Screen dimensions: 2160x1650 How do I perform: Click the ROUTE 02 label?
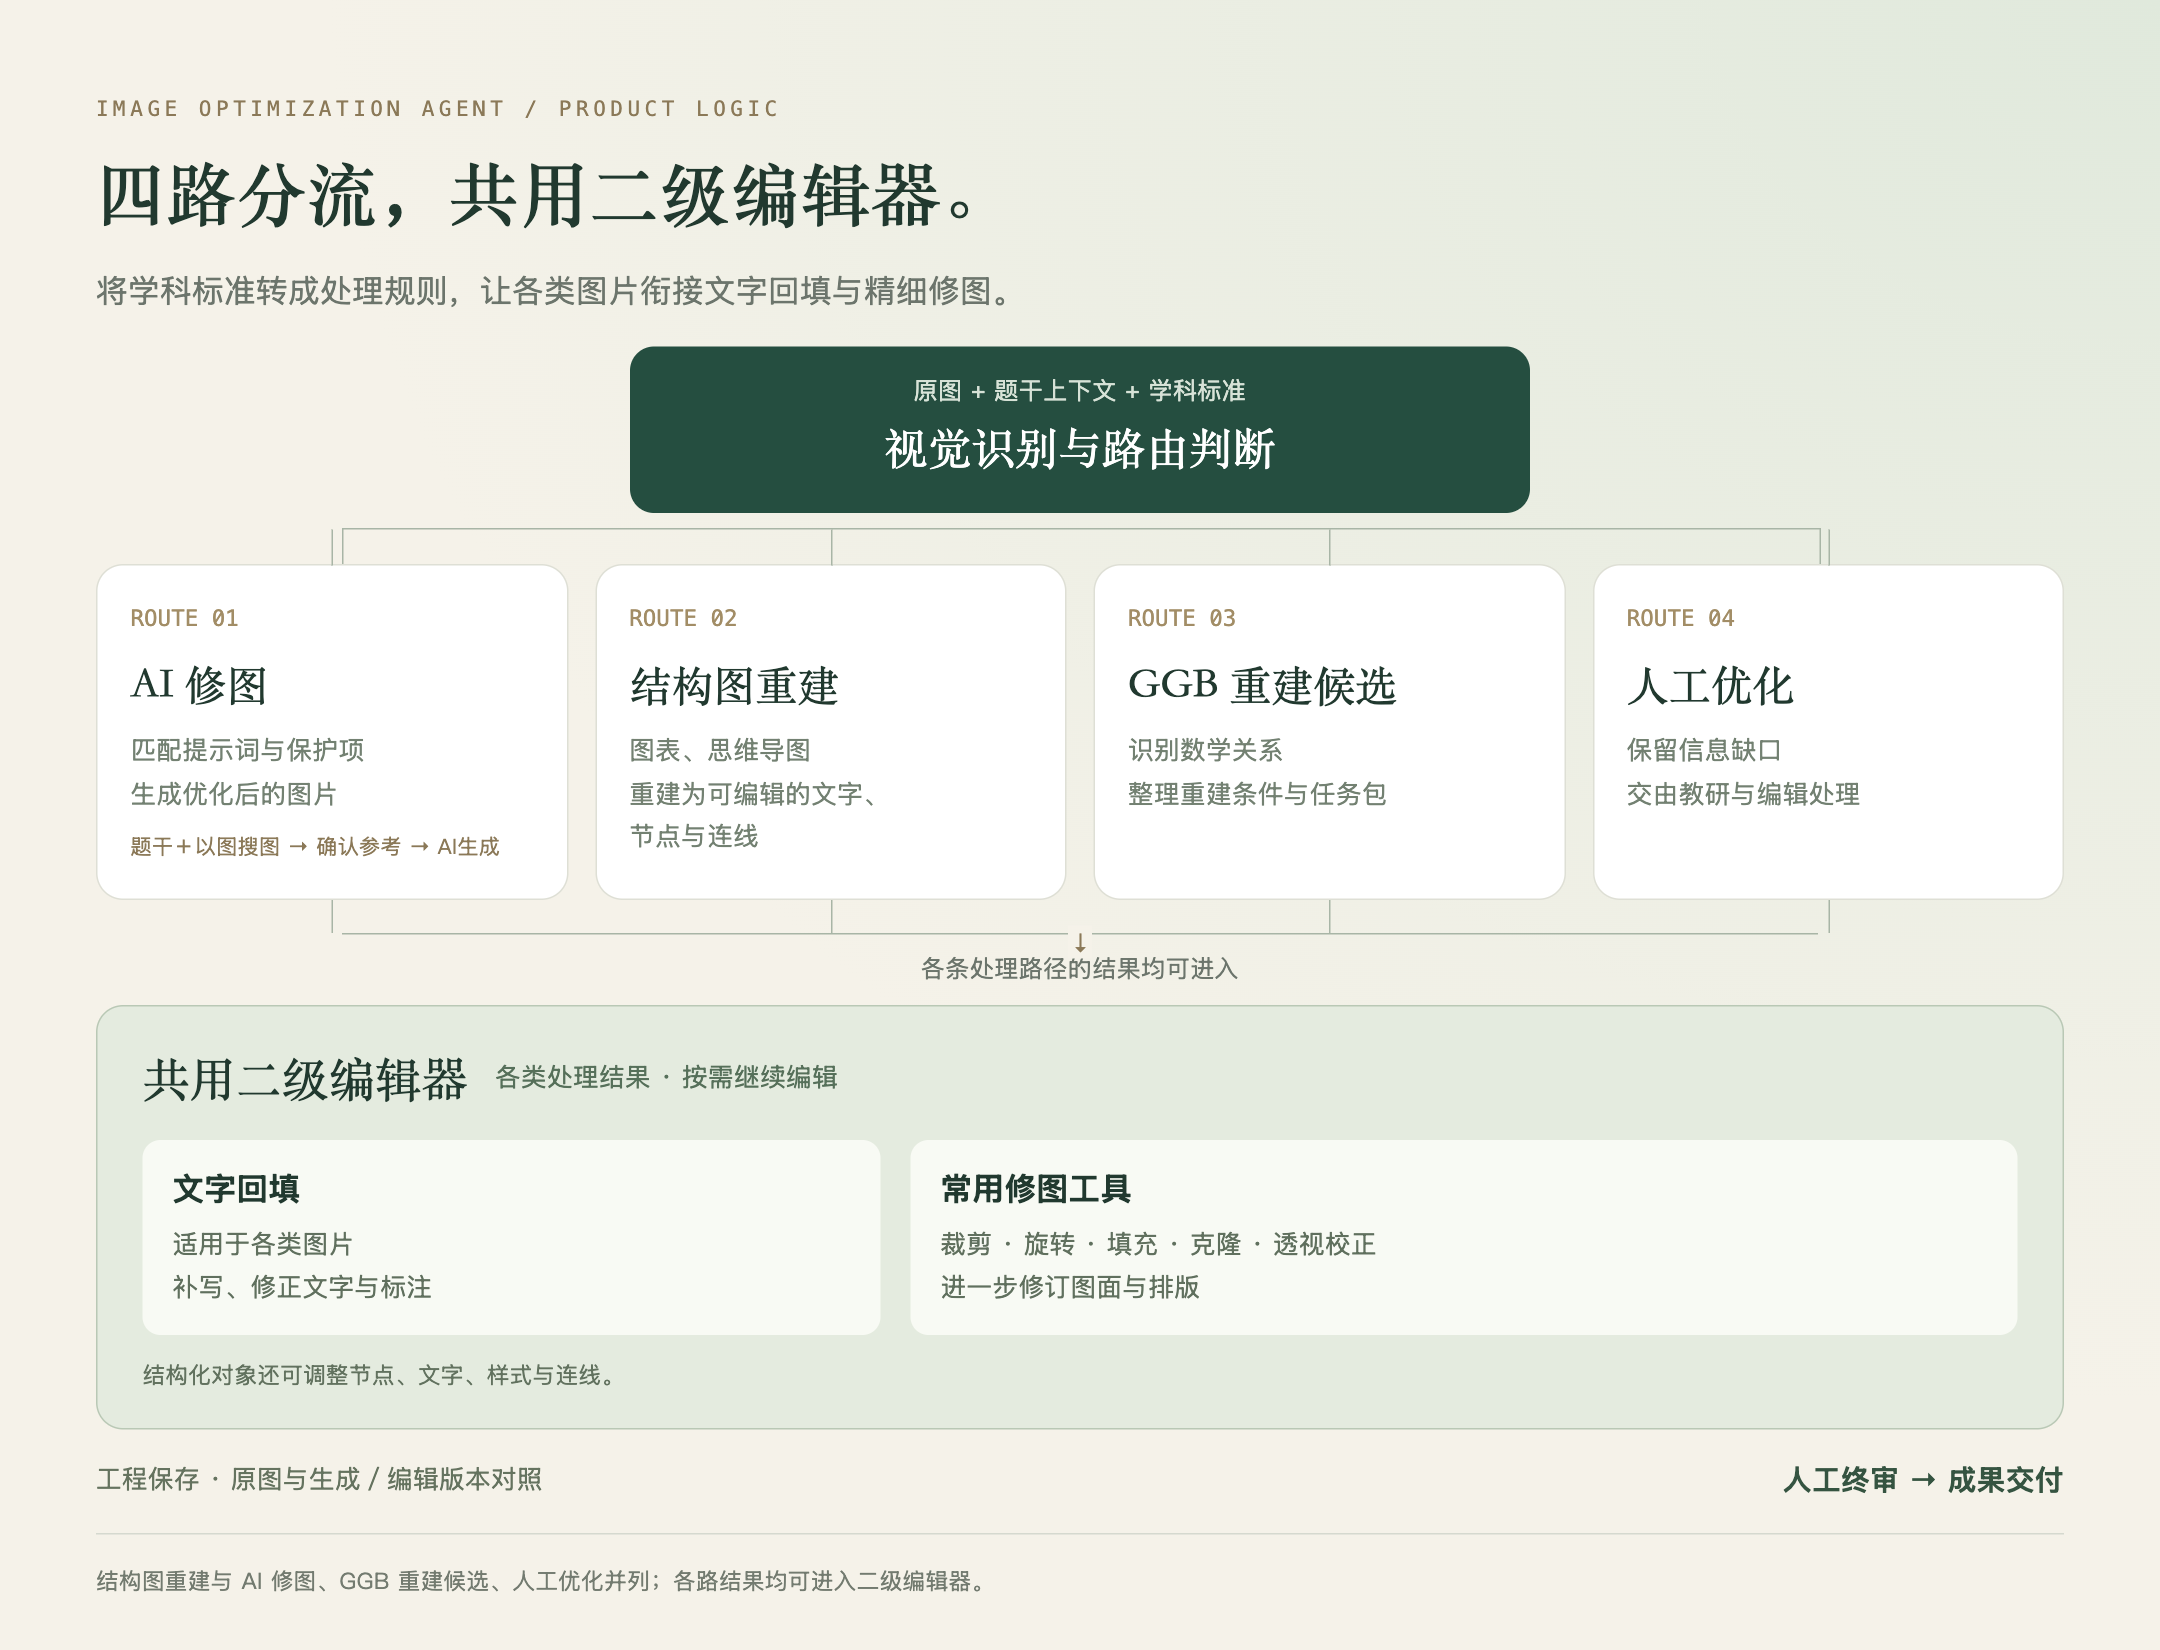683,618
